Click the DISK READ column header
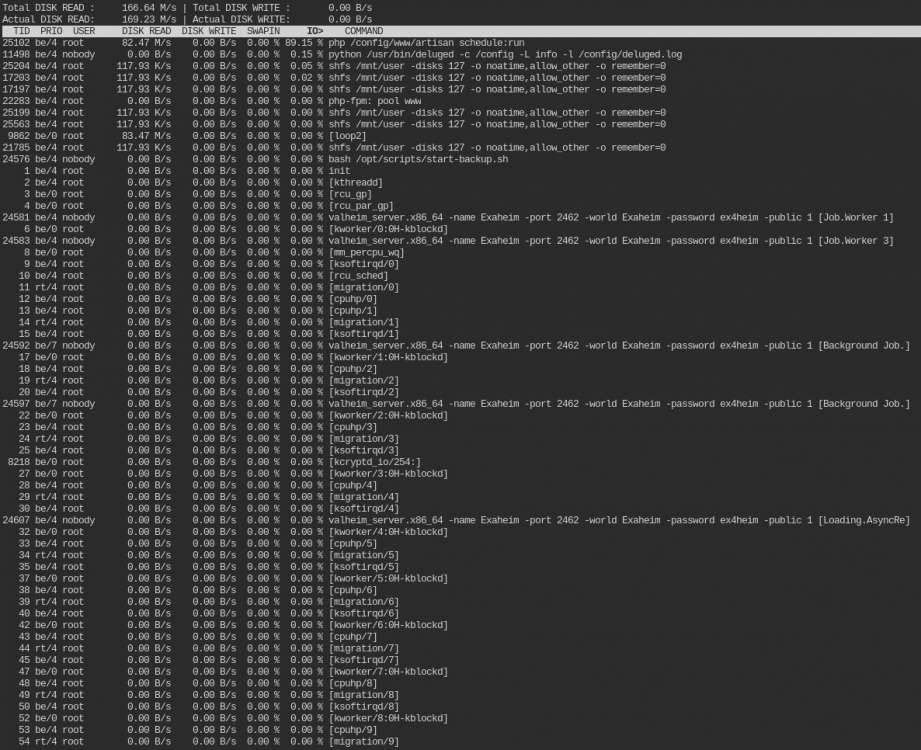This screenshot has width=921, height=750. click(146, 31)
